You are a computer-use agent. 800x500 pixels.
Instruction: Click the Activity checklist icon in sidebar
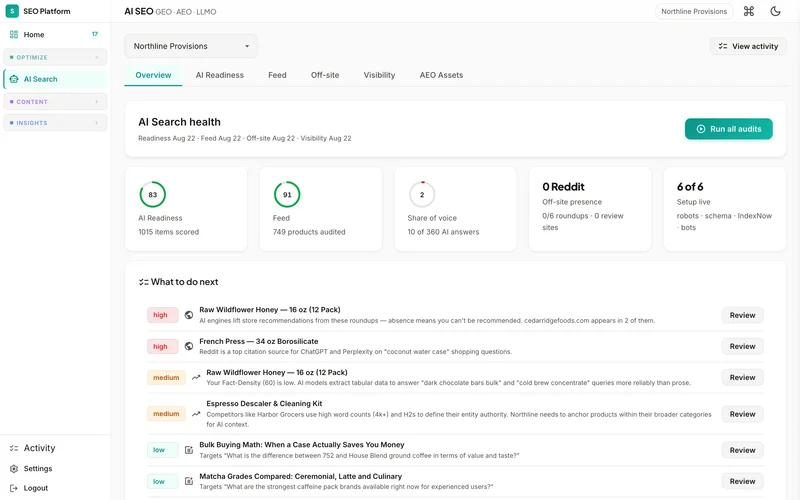14,448
